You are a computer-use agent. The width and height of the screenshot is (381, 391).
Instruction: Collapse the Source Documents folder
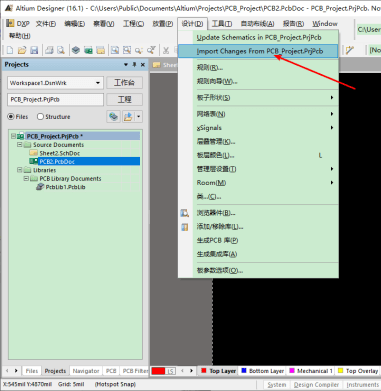pyautogui.click(x=20, y=145)
